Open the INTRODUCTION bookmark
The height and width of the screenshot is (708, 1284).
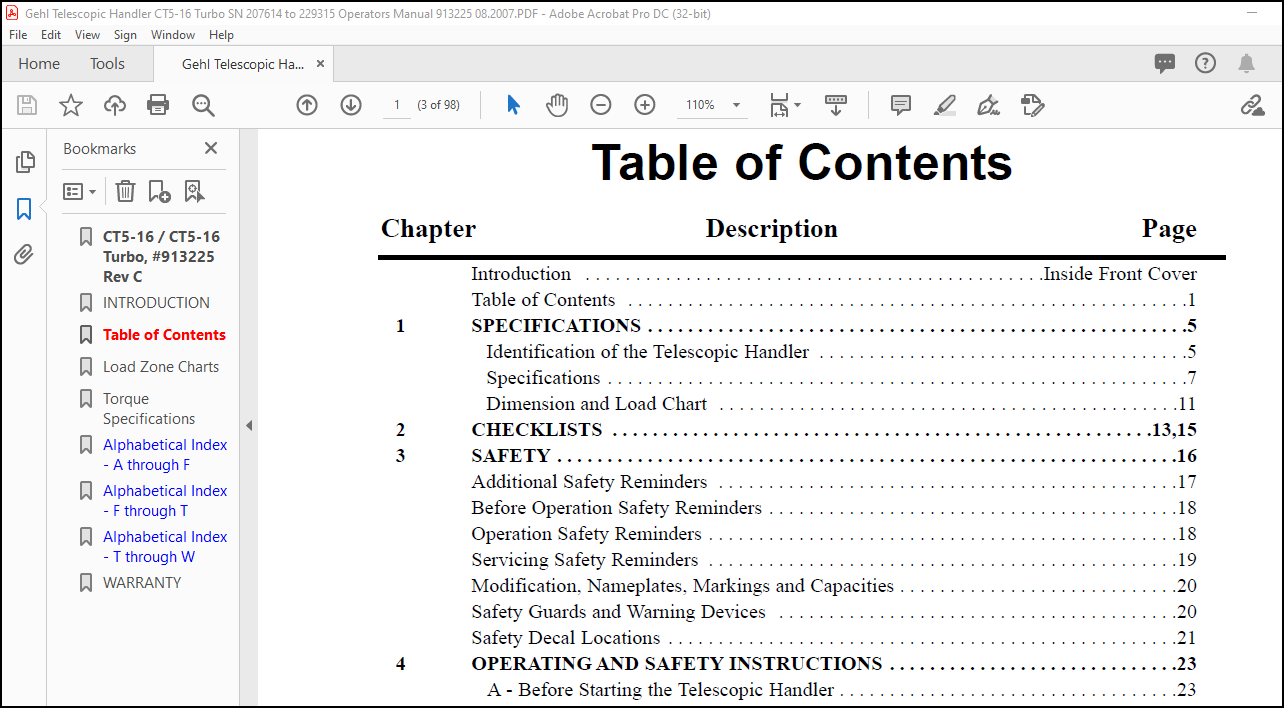(x=156, y=302)
